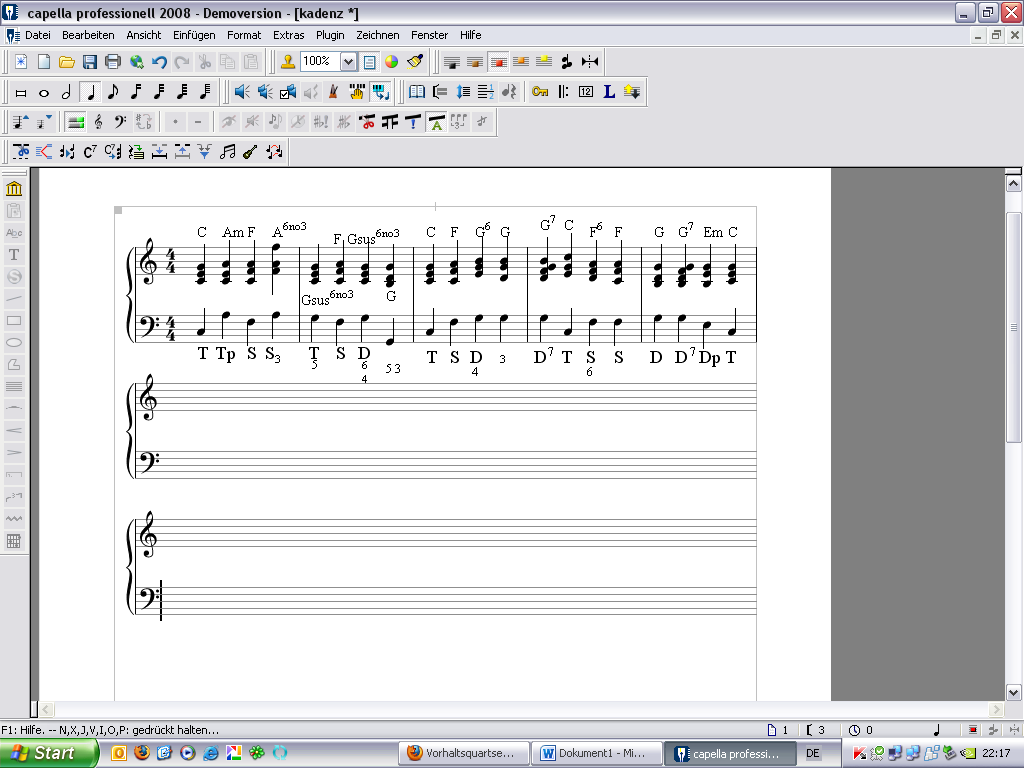
Task: Click the key icon in the toolbar
Action: click(539, 92)
